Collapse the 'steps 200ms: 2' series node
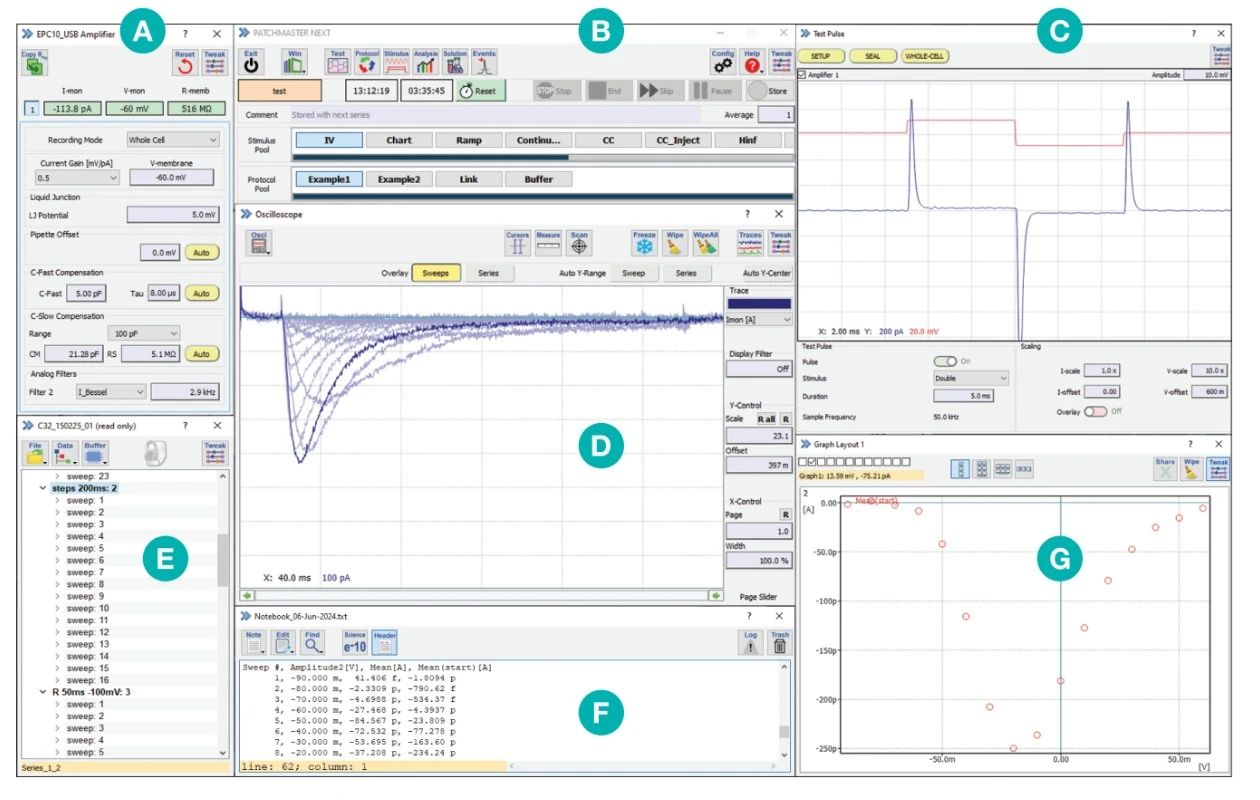1260x800 pixels. (42, 488)
